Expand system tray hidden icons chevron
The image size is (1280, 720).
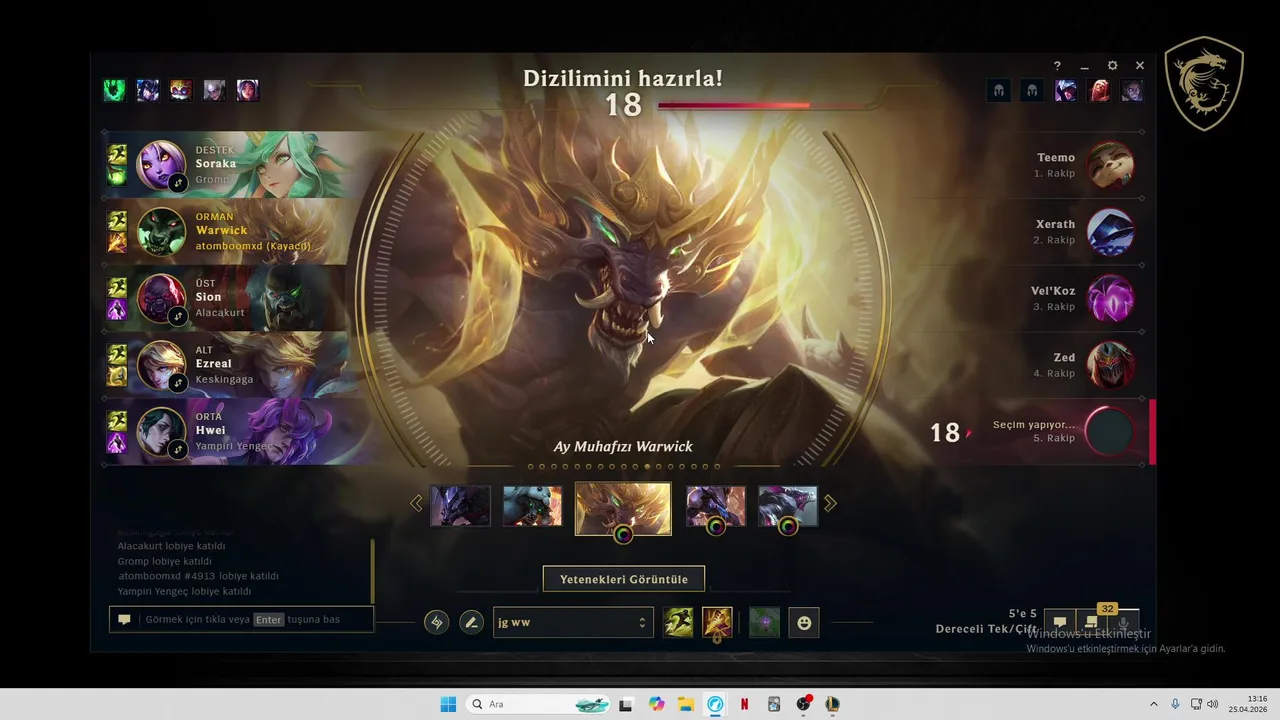click(1154, 704)
